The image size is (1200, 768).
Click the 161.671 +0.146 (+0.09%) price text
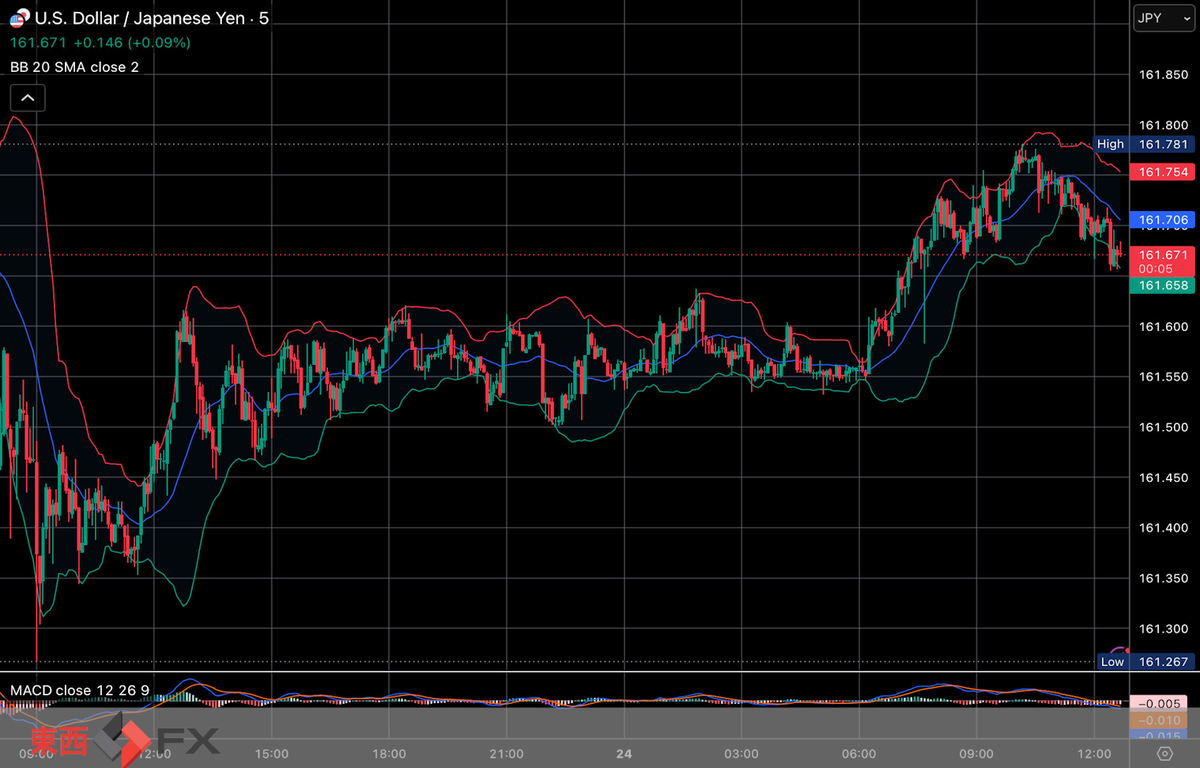100,42
